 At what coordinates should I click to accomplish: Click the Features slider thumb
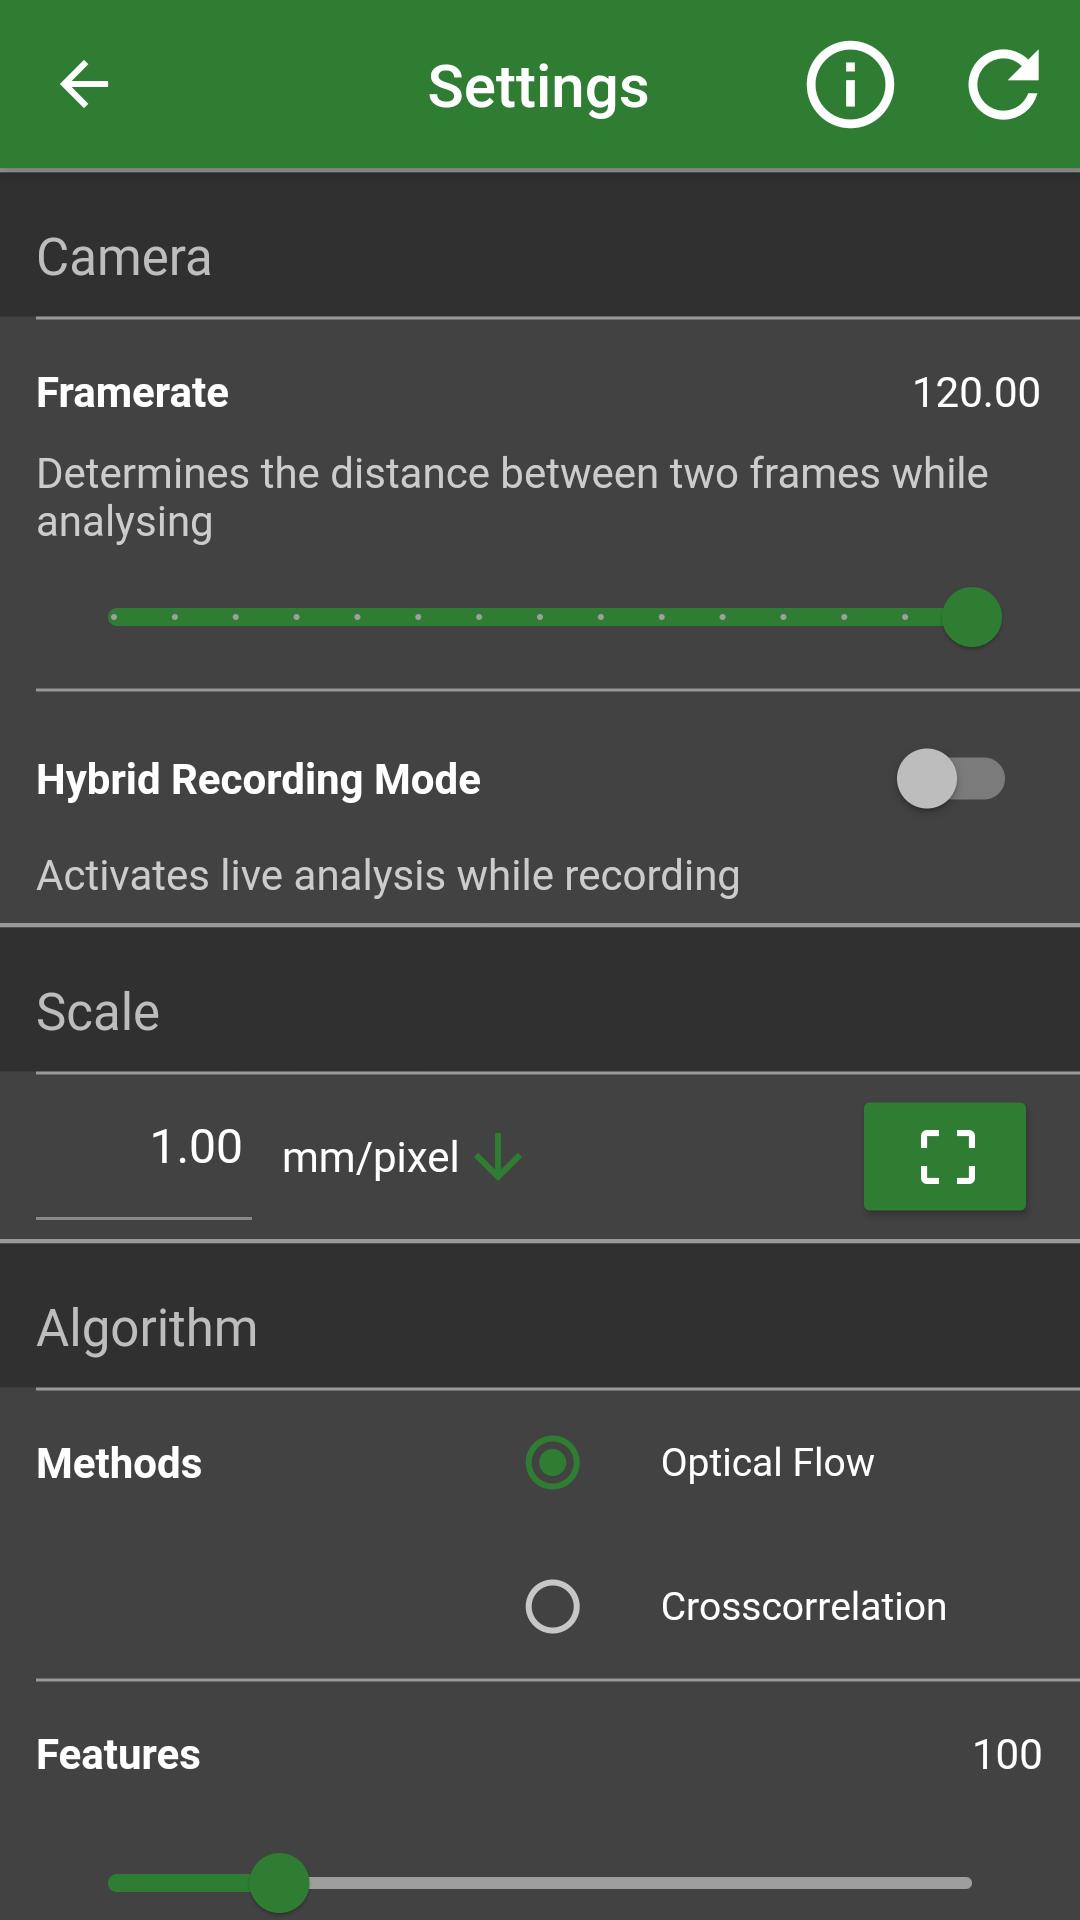coord(279,1883)
